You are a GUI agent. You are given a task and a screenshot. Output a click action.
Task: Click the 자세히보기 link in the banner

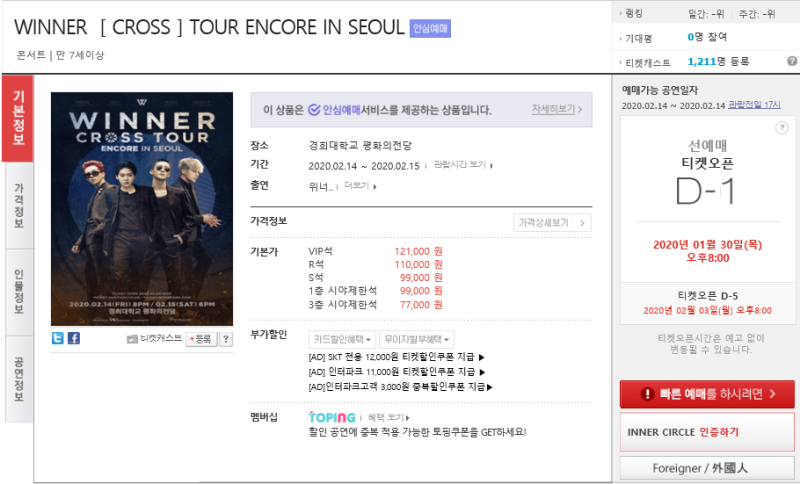click(x=557, y=109)
